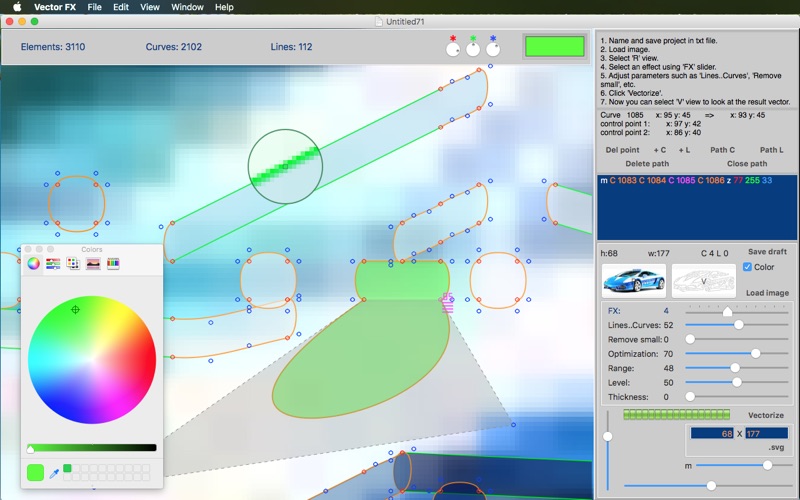The image size is (800, 500).
Task: Click the + L add line button
Action: (684, 150)
